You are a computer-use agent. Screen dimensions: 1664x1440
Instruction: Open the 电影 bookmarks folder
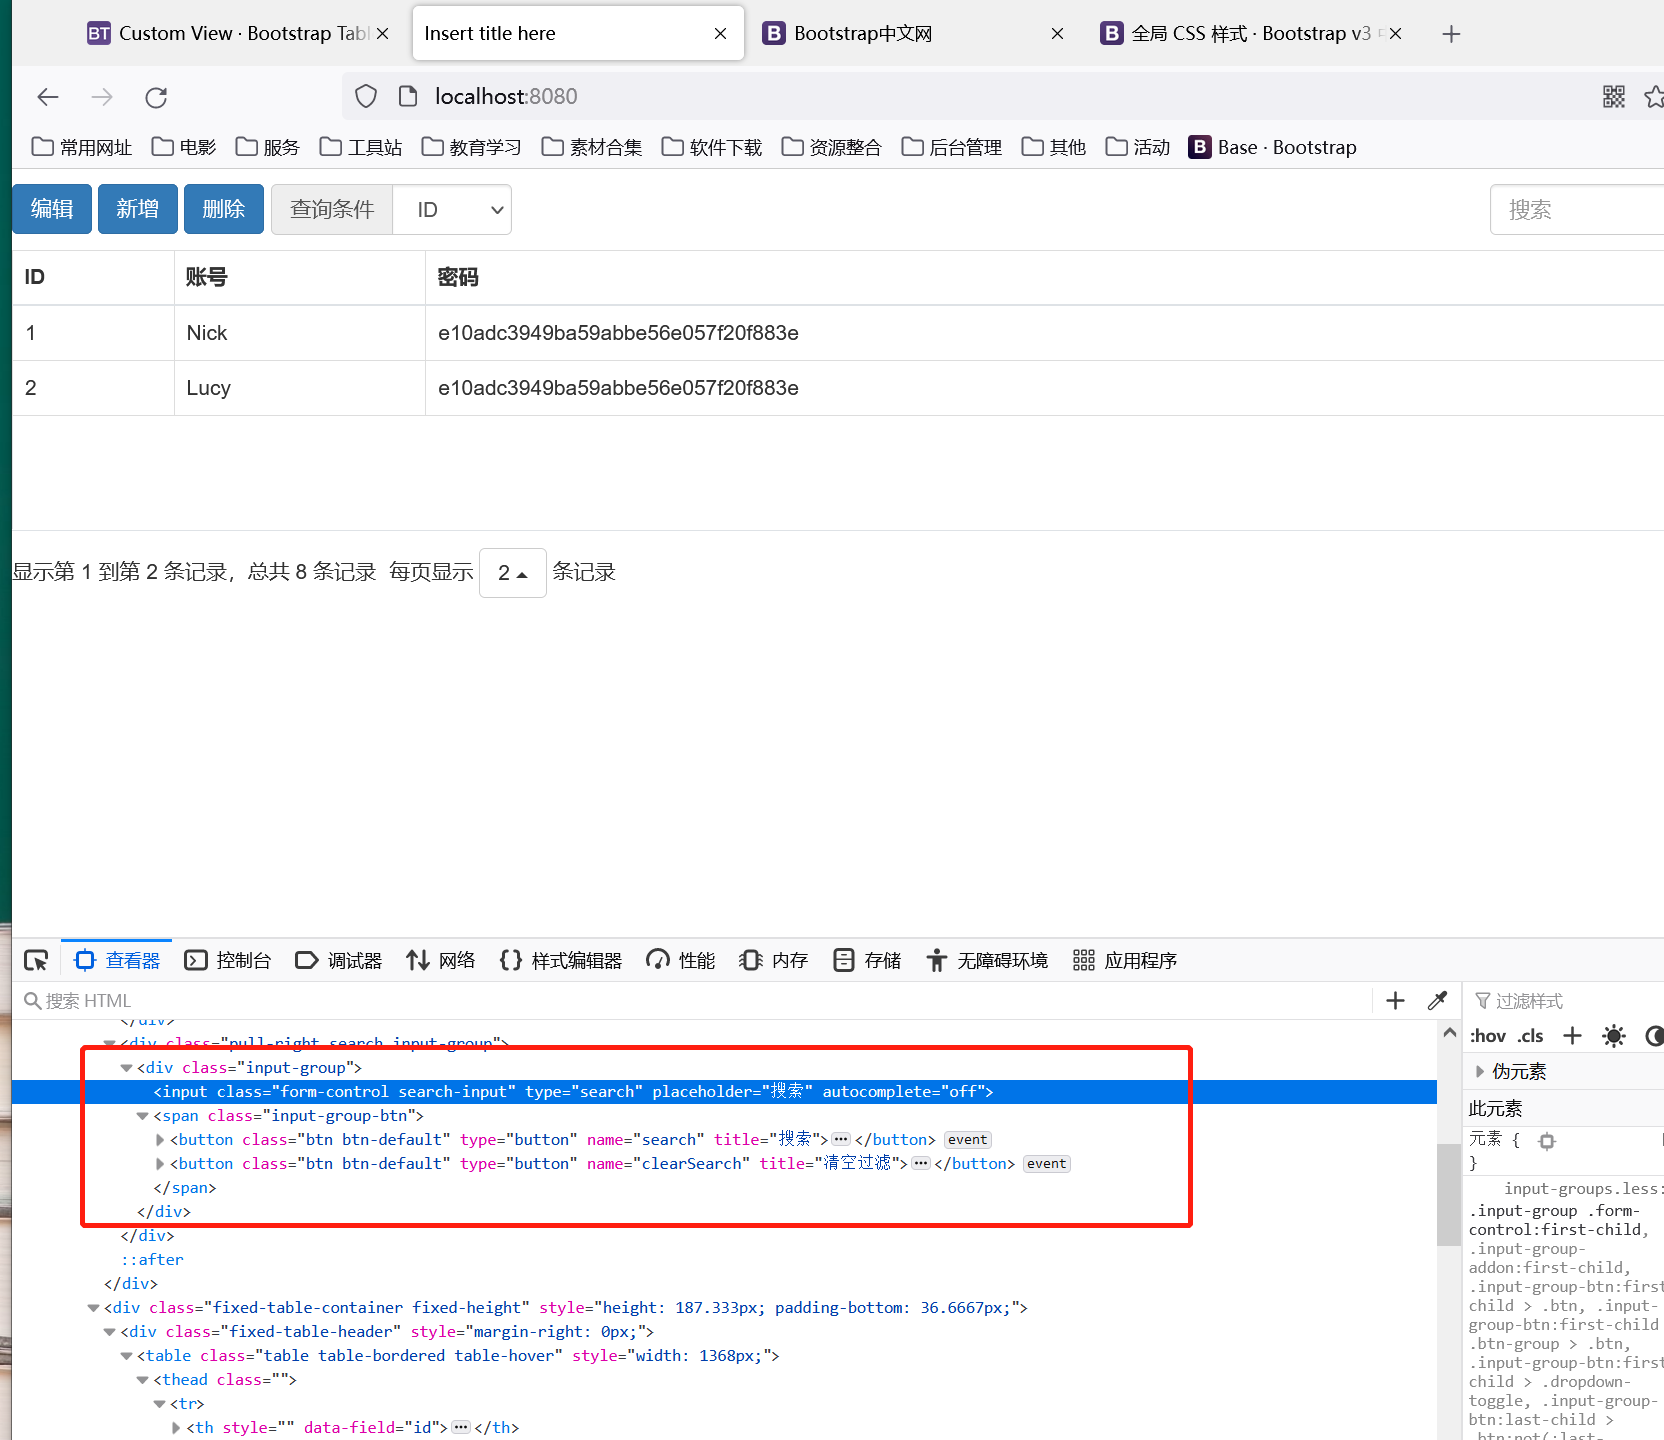click(x=184, y=147)
